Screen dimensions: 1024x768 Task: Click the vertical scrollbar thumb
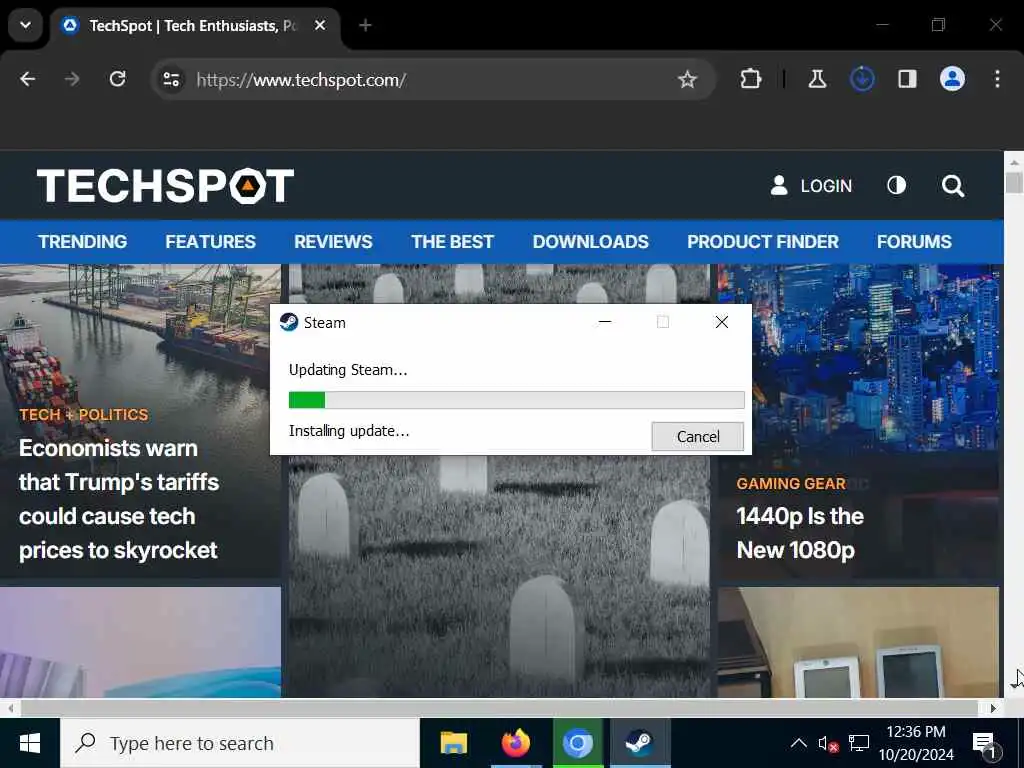[x=1014, y=182]
